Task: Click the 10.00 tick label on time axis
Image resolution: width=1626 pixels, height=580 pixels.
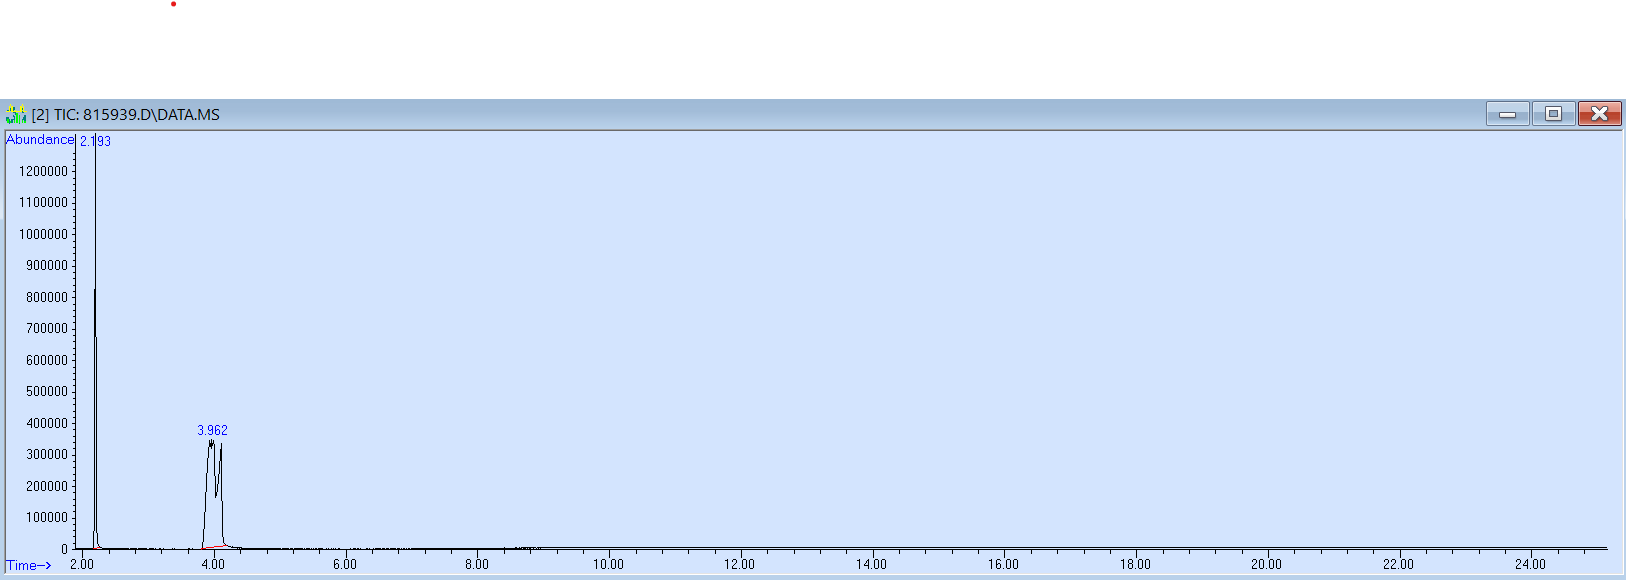Action: (x=608, y=564)
